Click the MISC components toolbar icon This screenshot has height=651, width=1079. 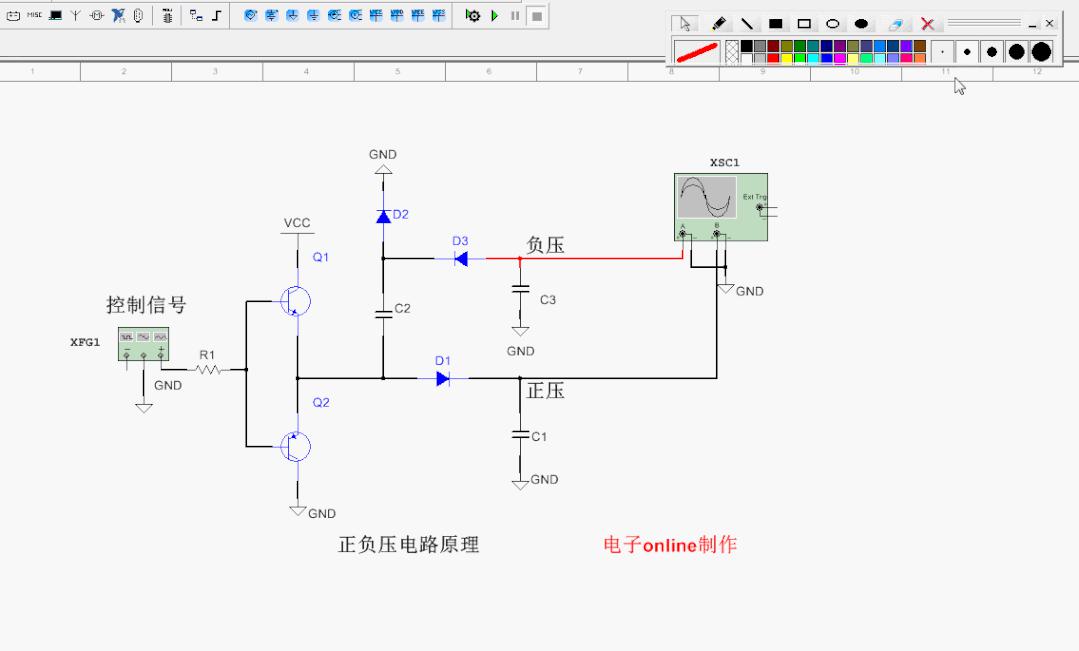tap(35, 16)
